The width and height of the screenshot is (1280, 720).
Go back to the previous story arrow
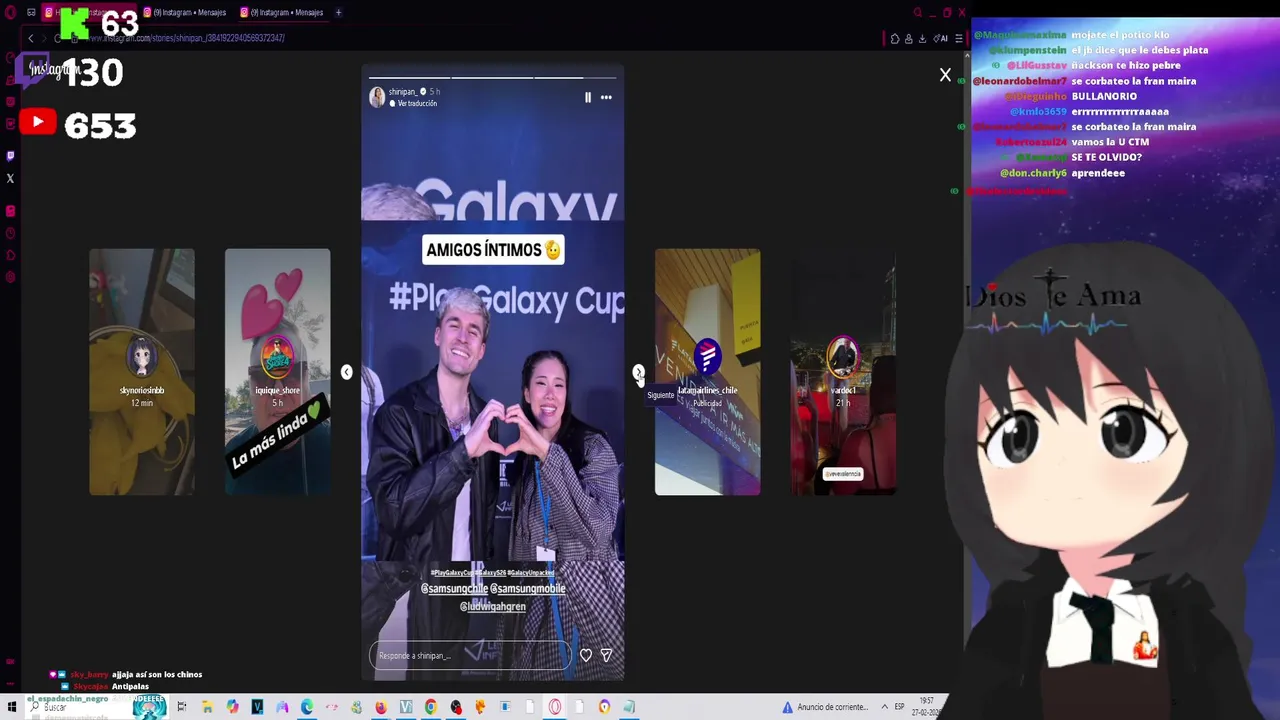(346, 372)
